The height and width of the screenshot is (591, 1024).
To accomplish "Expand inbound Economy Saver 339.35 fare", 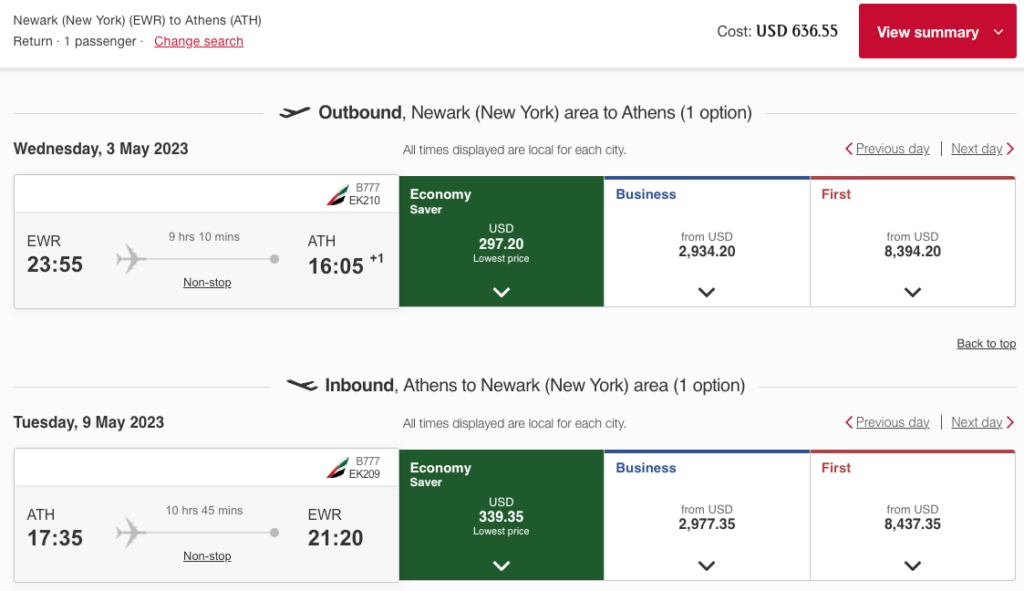I will (501, 565).
